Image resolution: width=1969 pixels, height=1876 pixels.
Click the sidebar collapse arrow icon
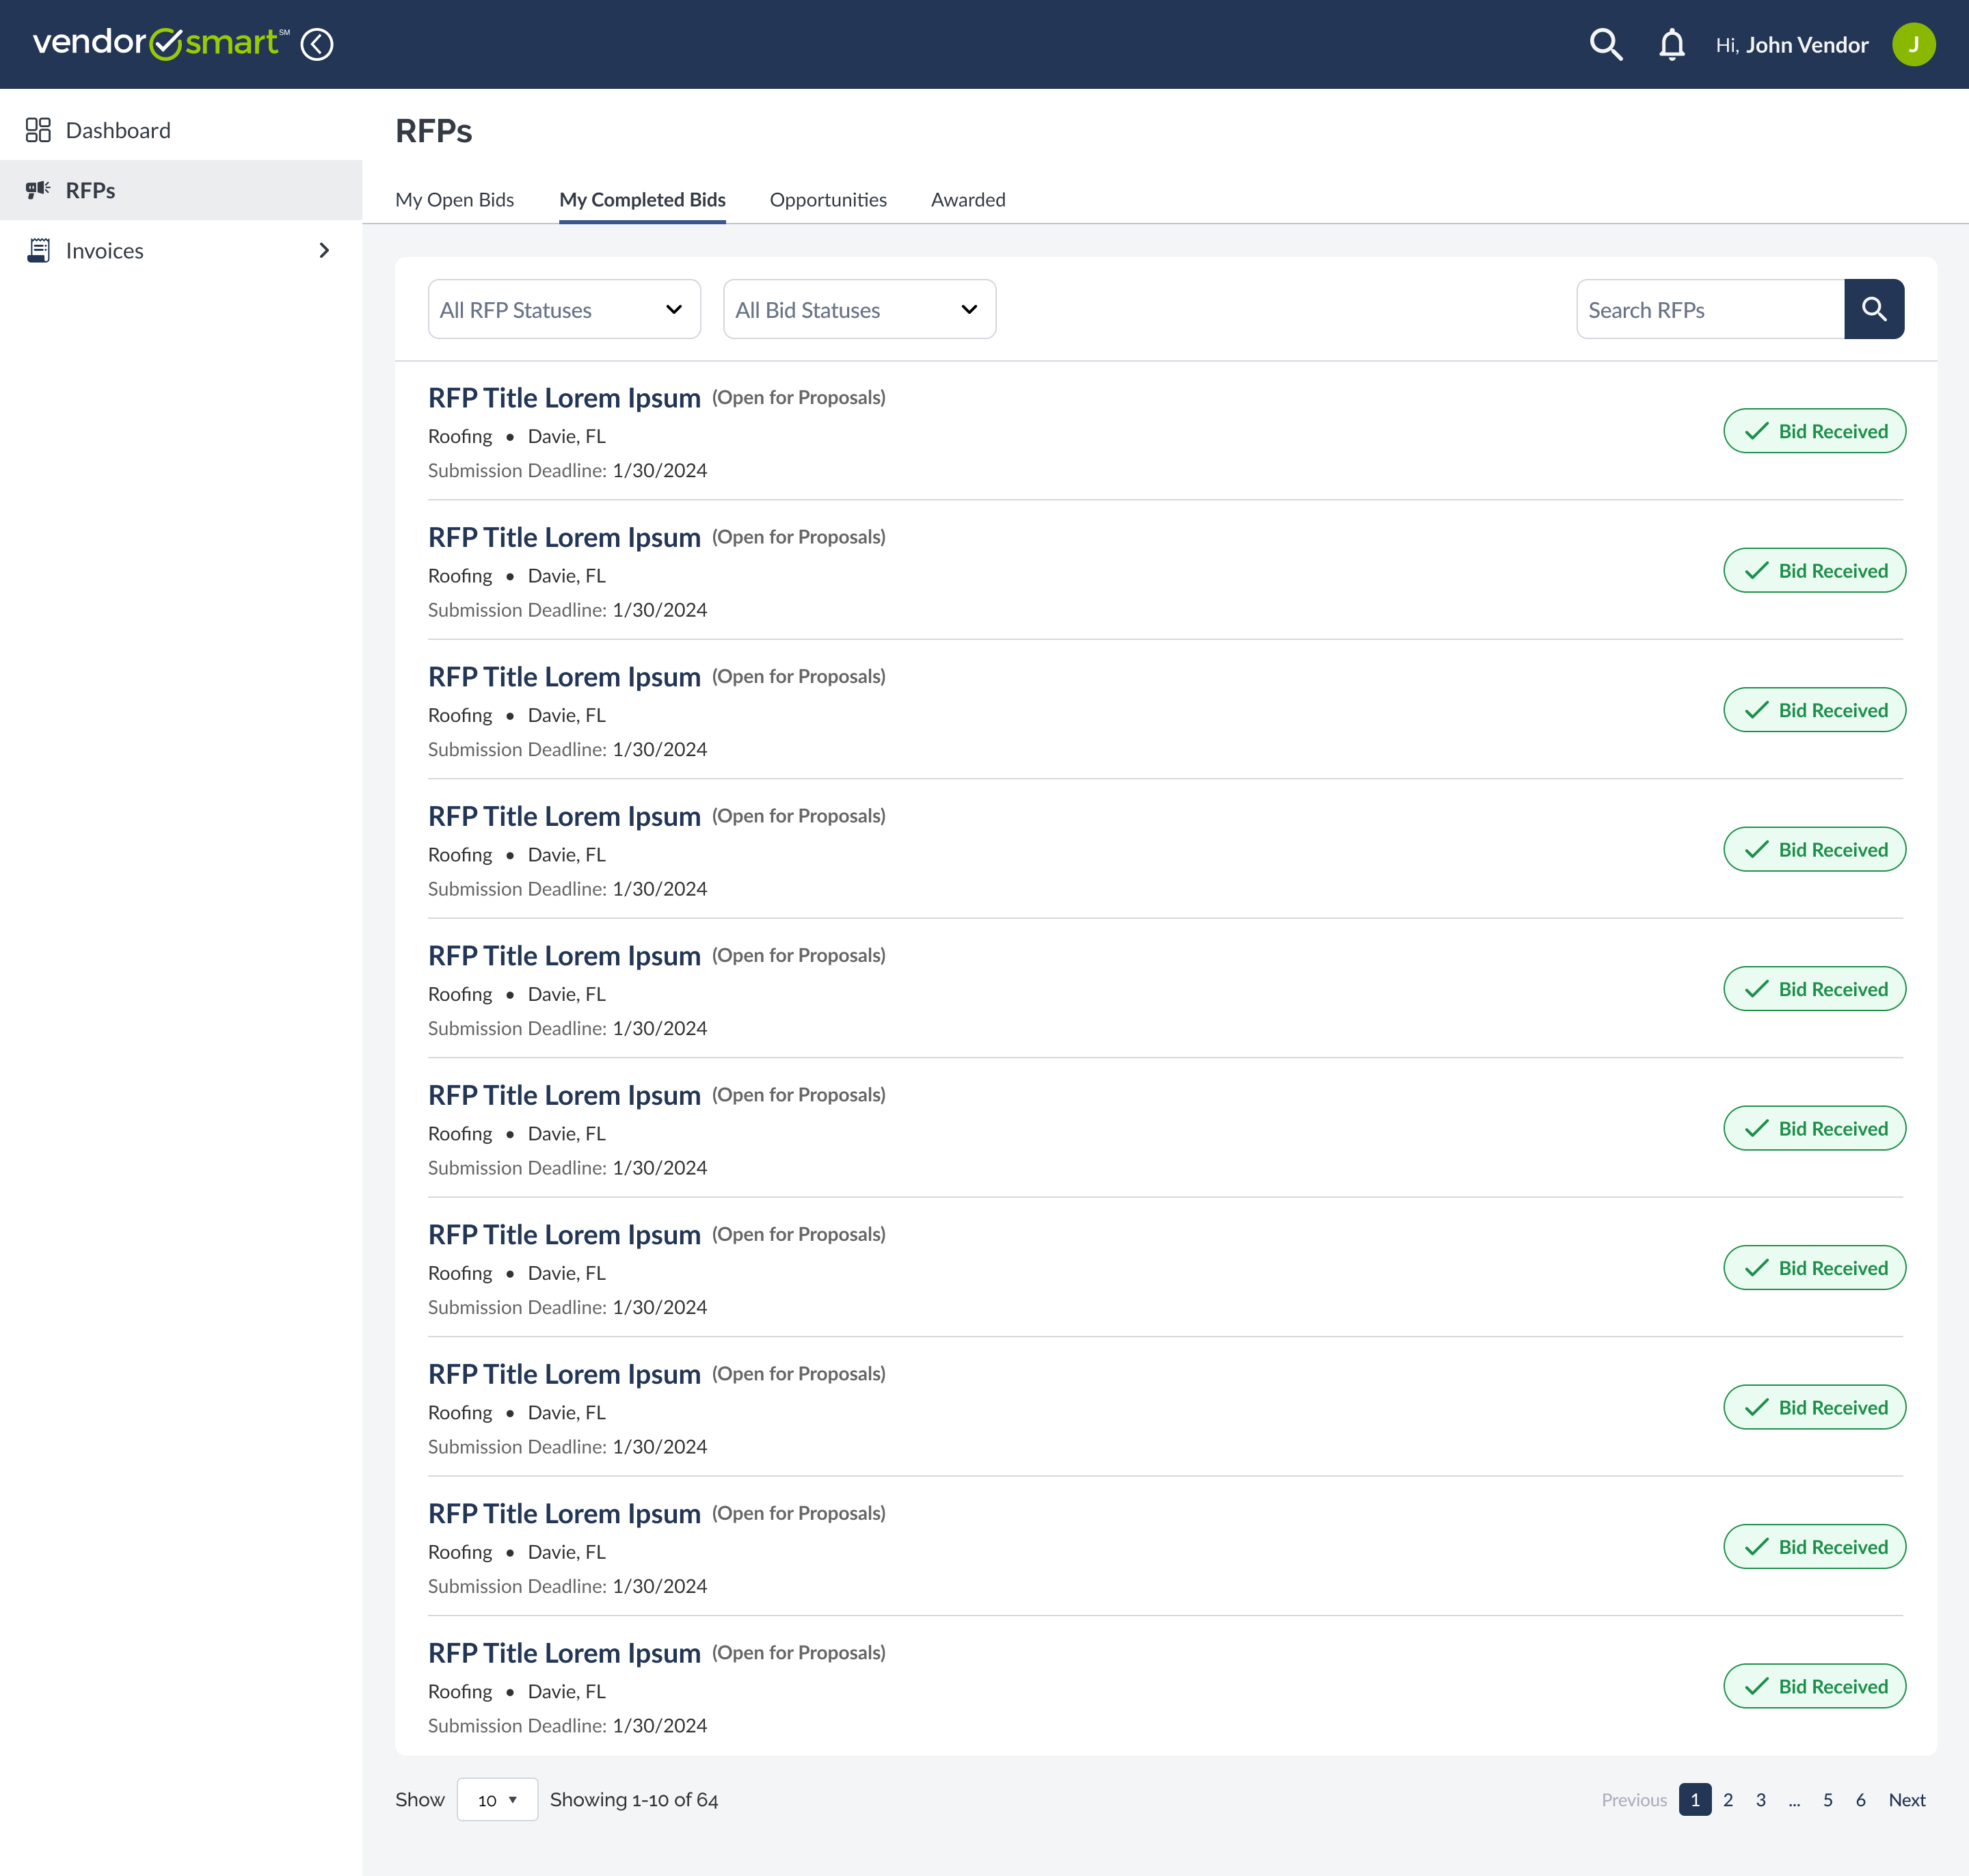[x=317, y=44]
